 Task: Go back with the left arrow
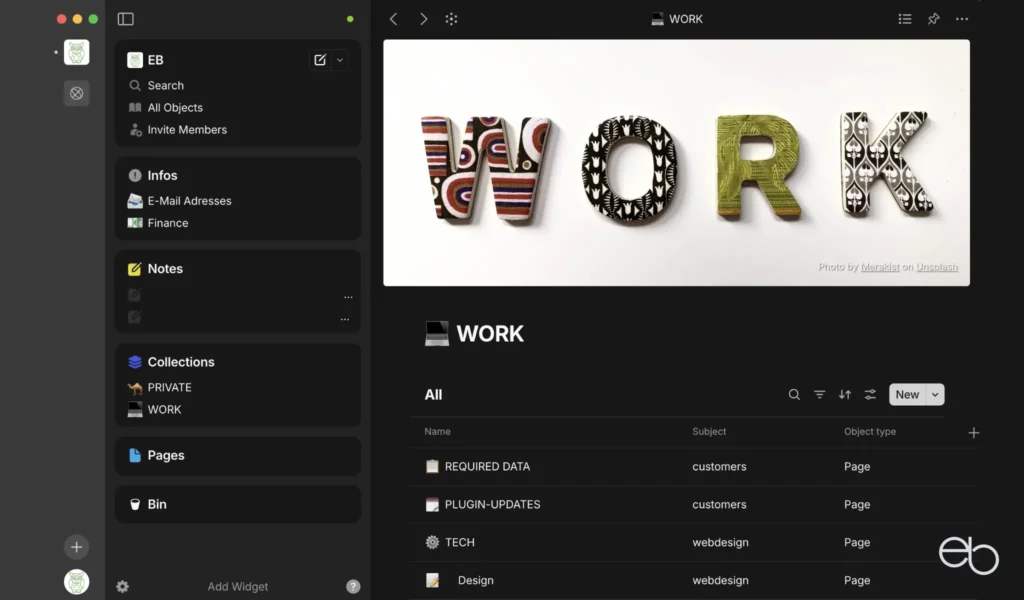(393, 19)
